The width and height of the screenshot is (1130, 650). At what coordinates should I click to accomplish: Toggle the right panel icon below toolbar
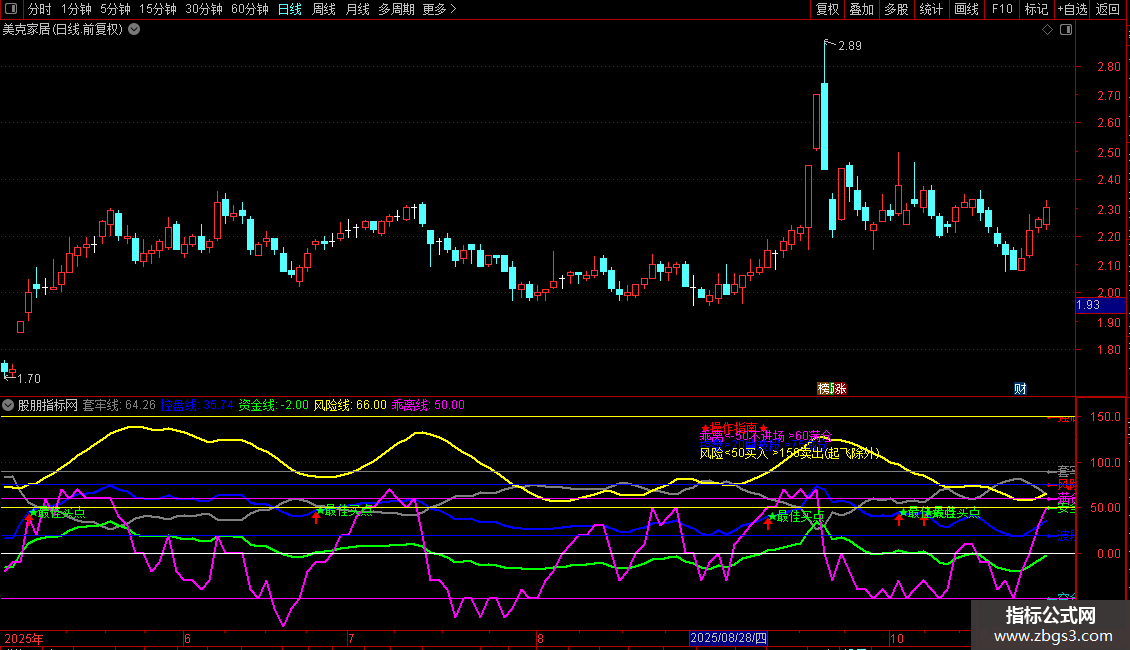click(x=1065, y=30)
